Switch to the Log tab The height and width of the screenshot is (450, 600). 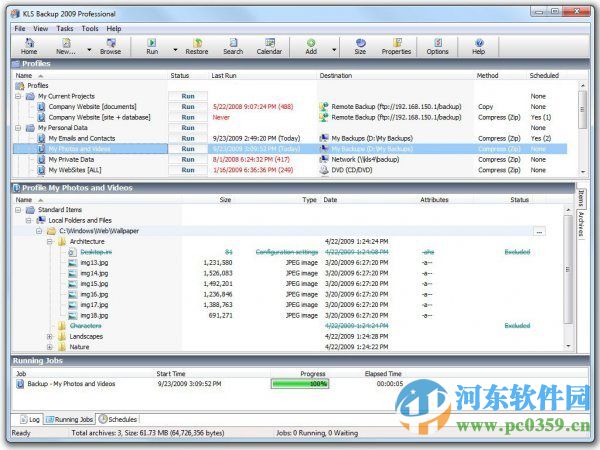(x=30, y=419)
